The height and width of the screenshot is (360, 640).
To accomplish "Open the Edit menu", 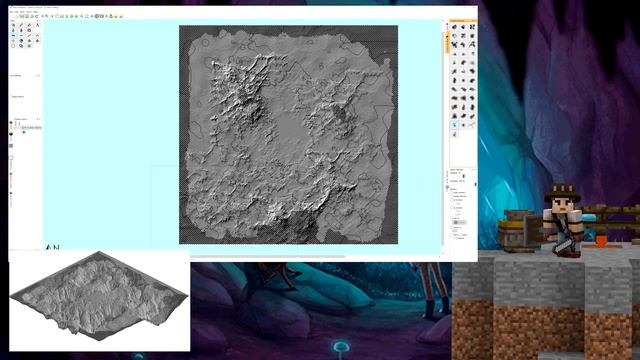I will click(x=16, y=12).
